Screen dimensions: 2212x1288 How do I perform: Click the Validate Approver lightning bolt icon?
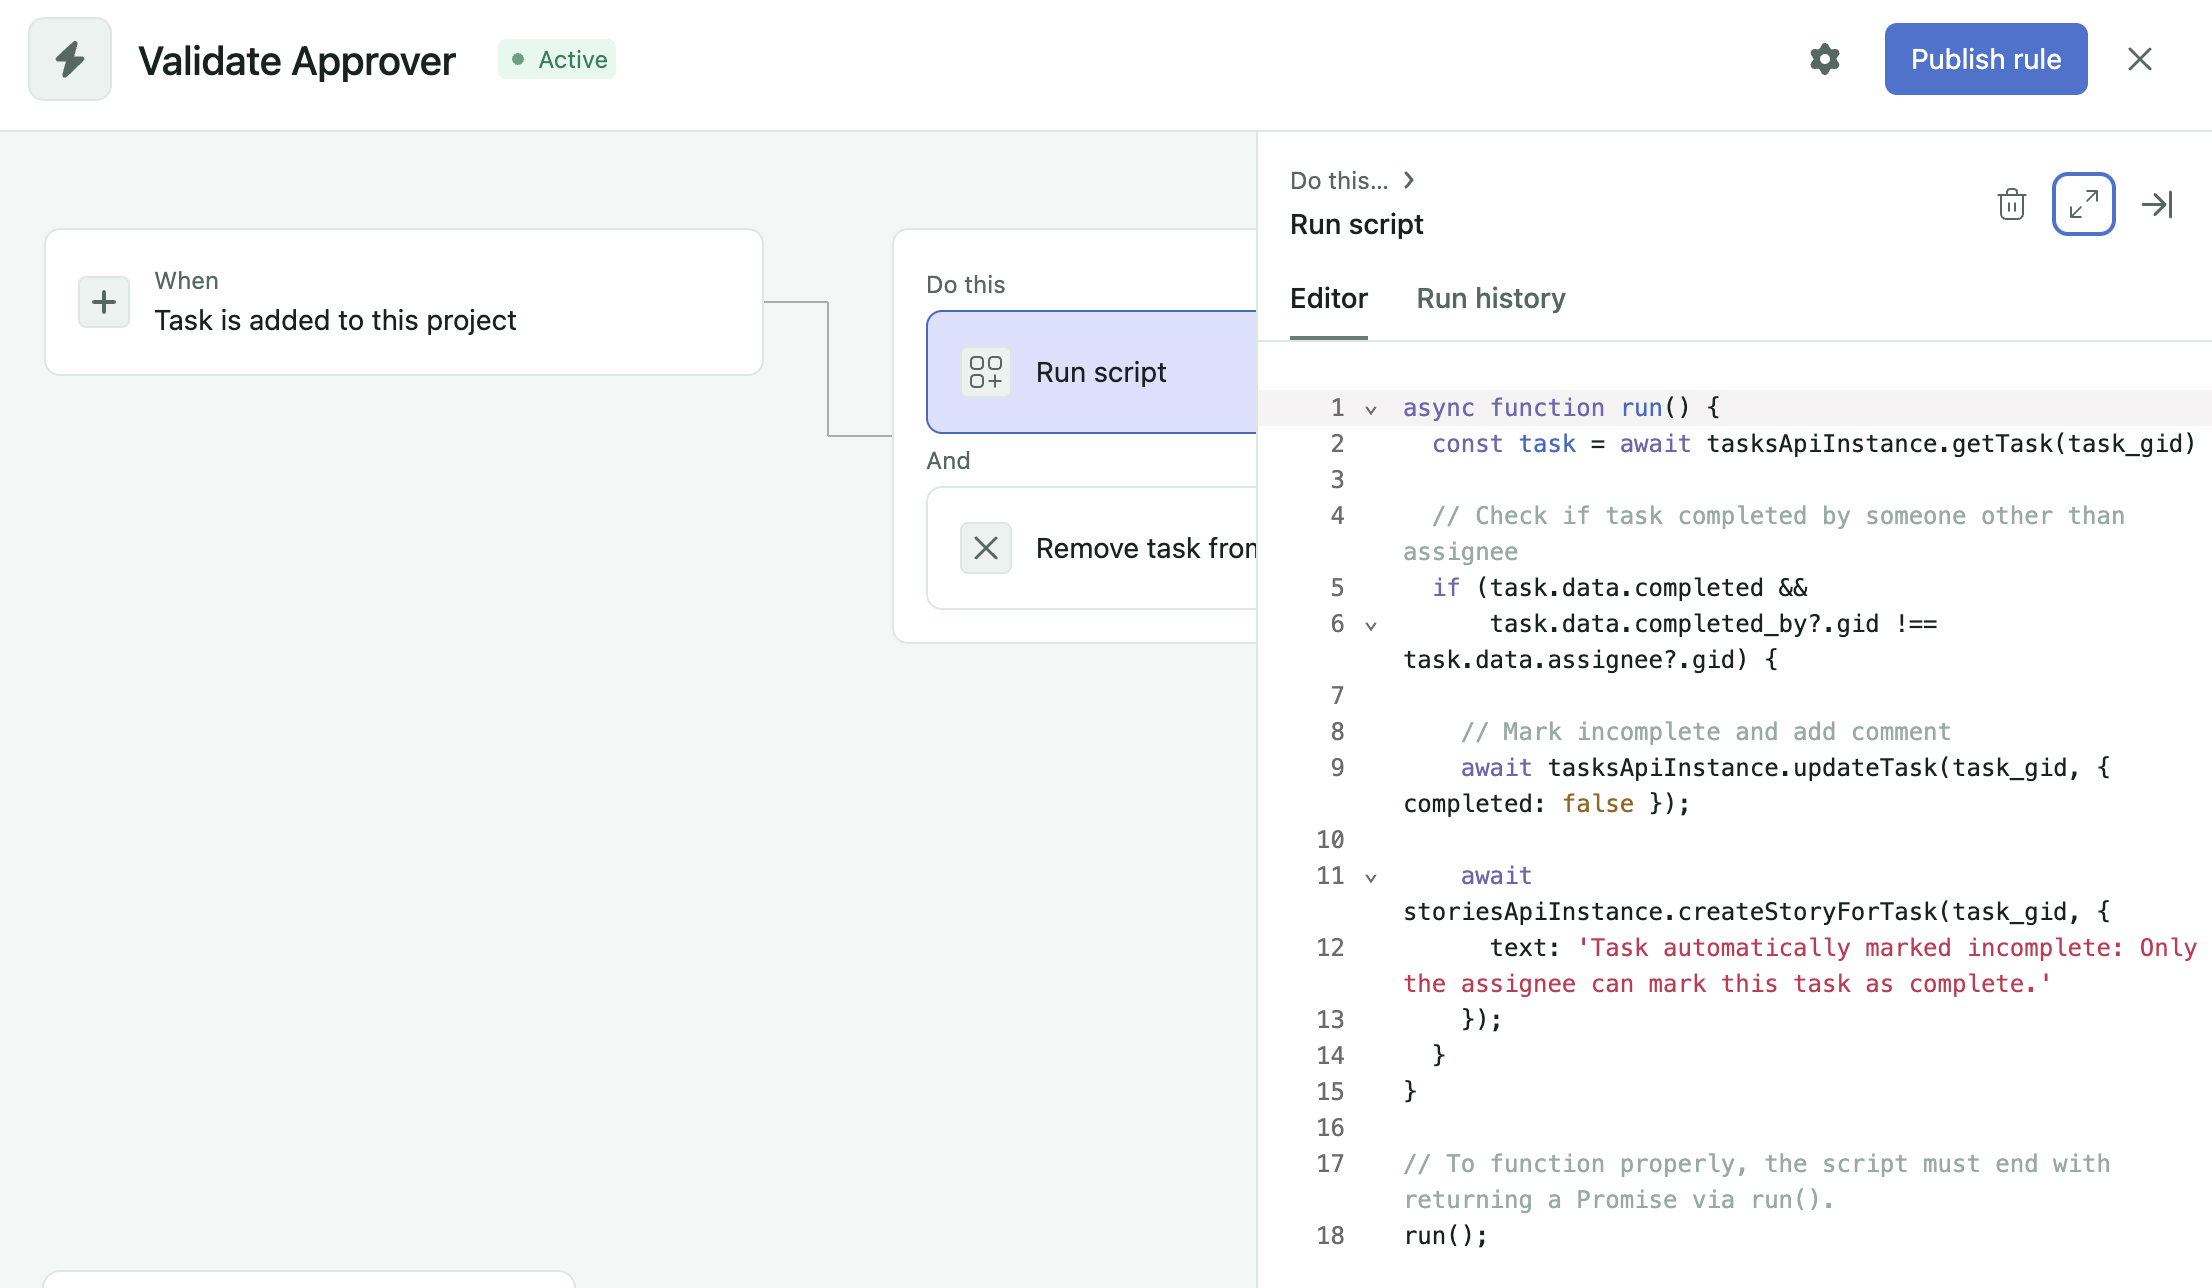[69, 58]
